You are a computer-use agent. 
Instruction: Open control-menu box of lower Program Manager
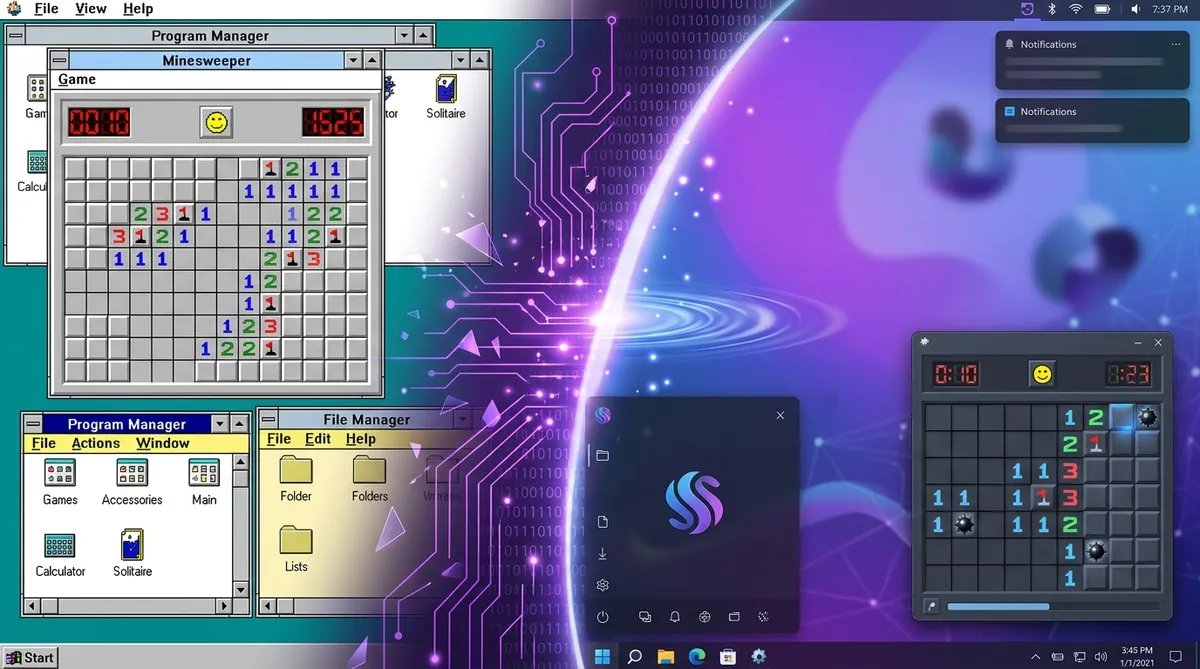point(32,424)
